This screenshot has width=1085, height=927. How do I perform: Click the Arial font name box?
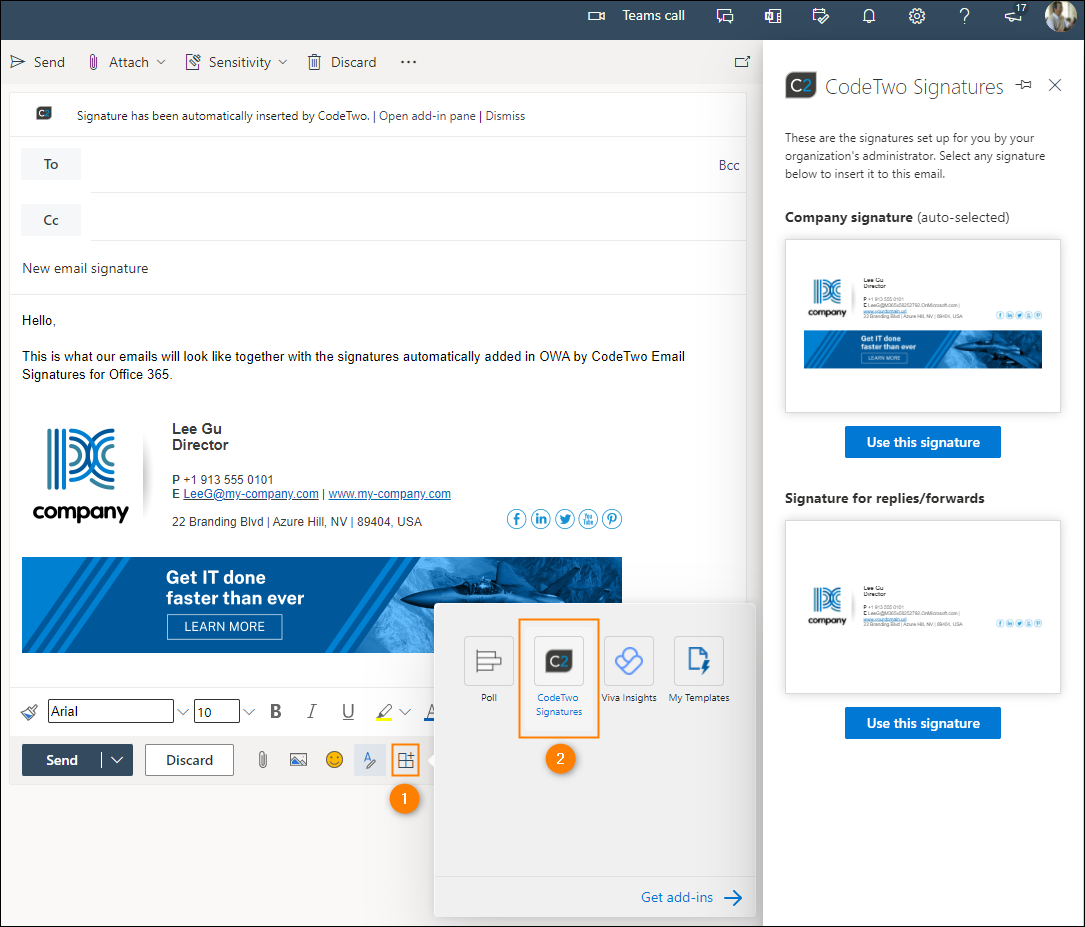coord(111,711)
